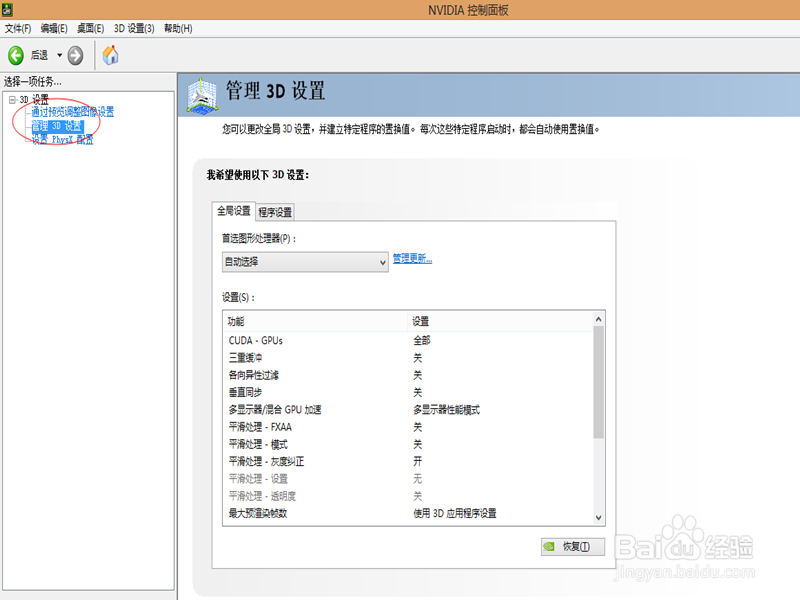800x600 pixels.
Task: Click the green Back arrow icon
Action: pos(16,55)
